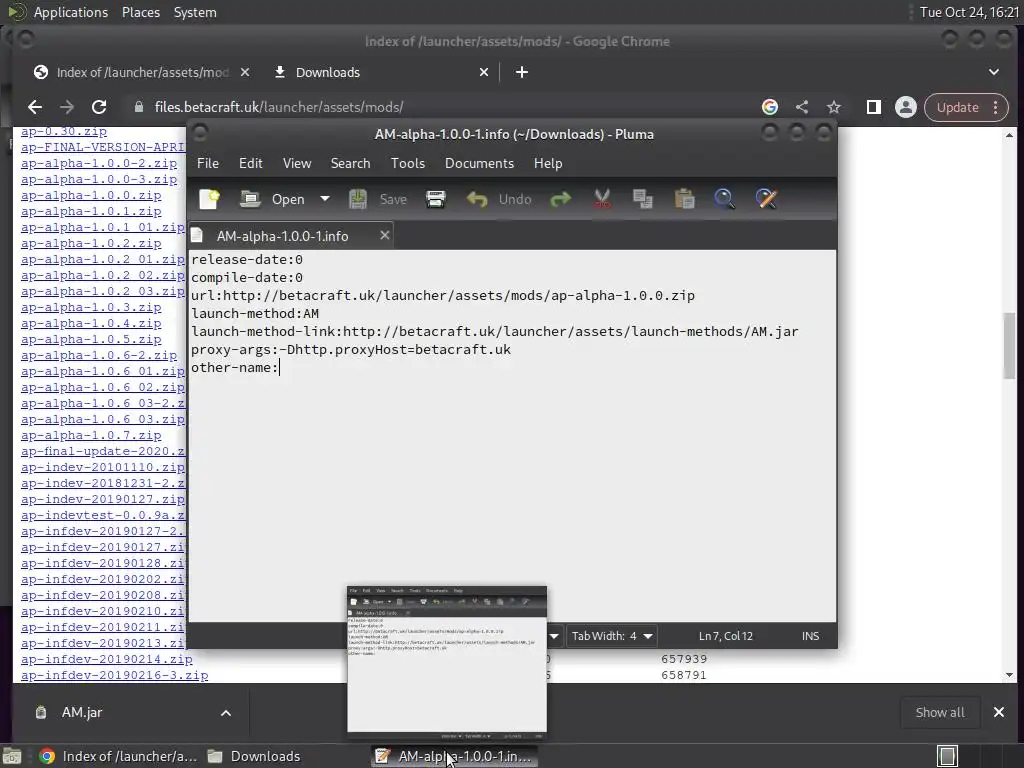Open Pluma's Edit menu
The width and height of the screenshot is (1024, 768).
251,163
